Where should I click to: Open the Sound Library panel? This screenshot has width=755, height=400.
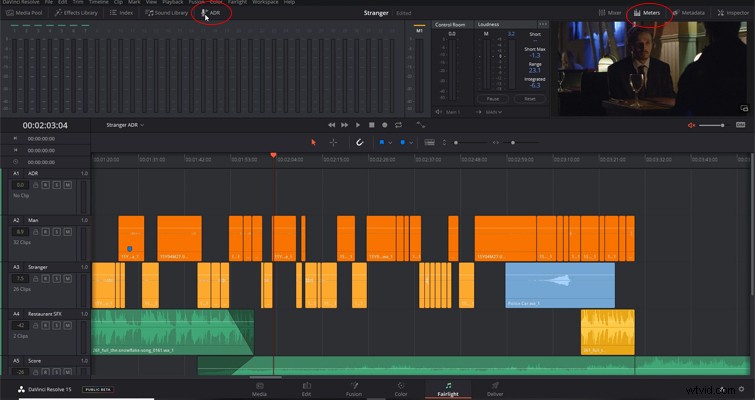click(167, 13)
